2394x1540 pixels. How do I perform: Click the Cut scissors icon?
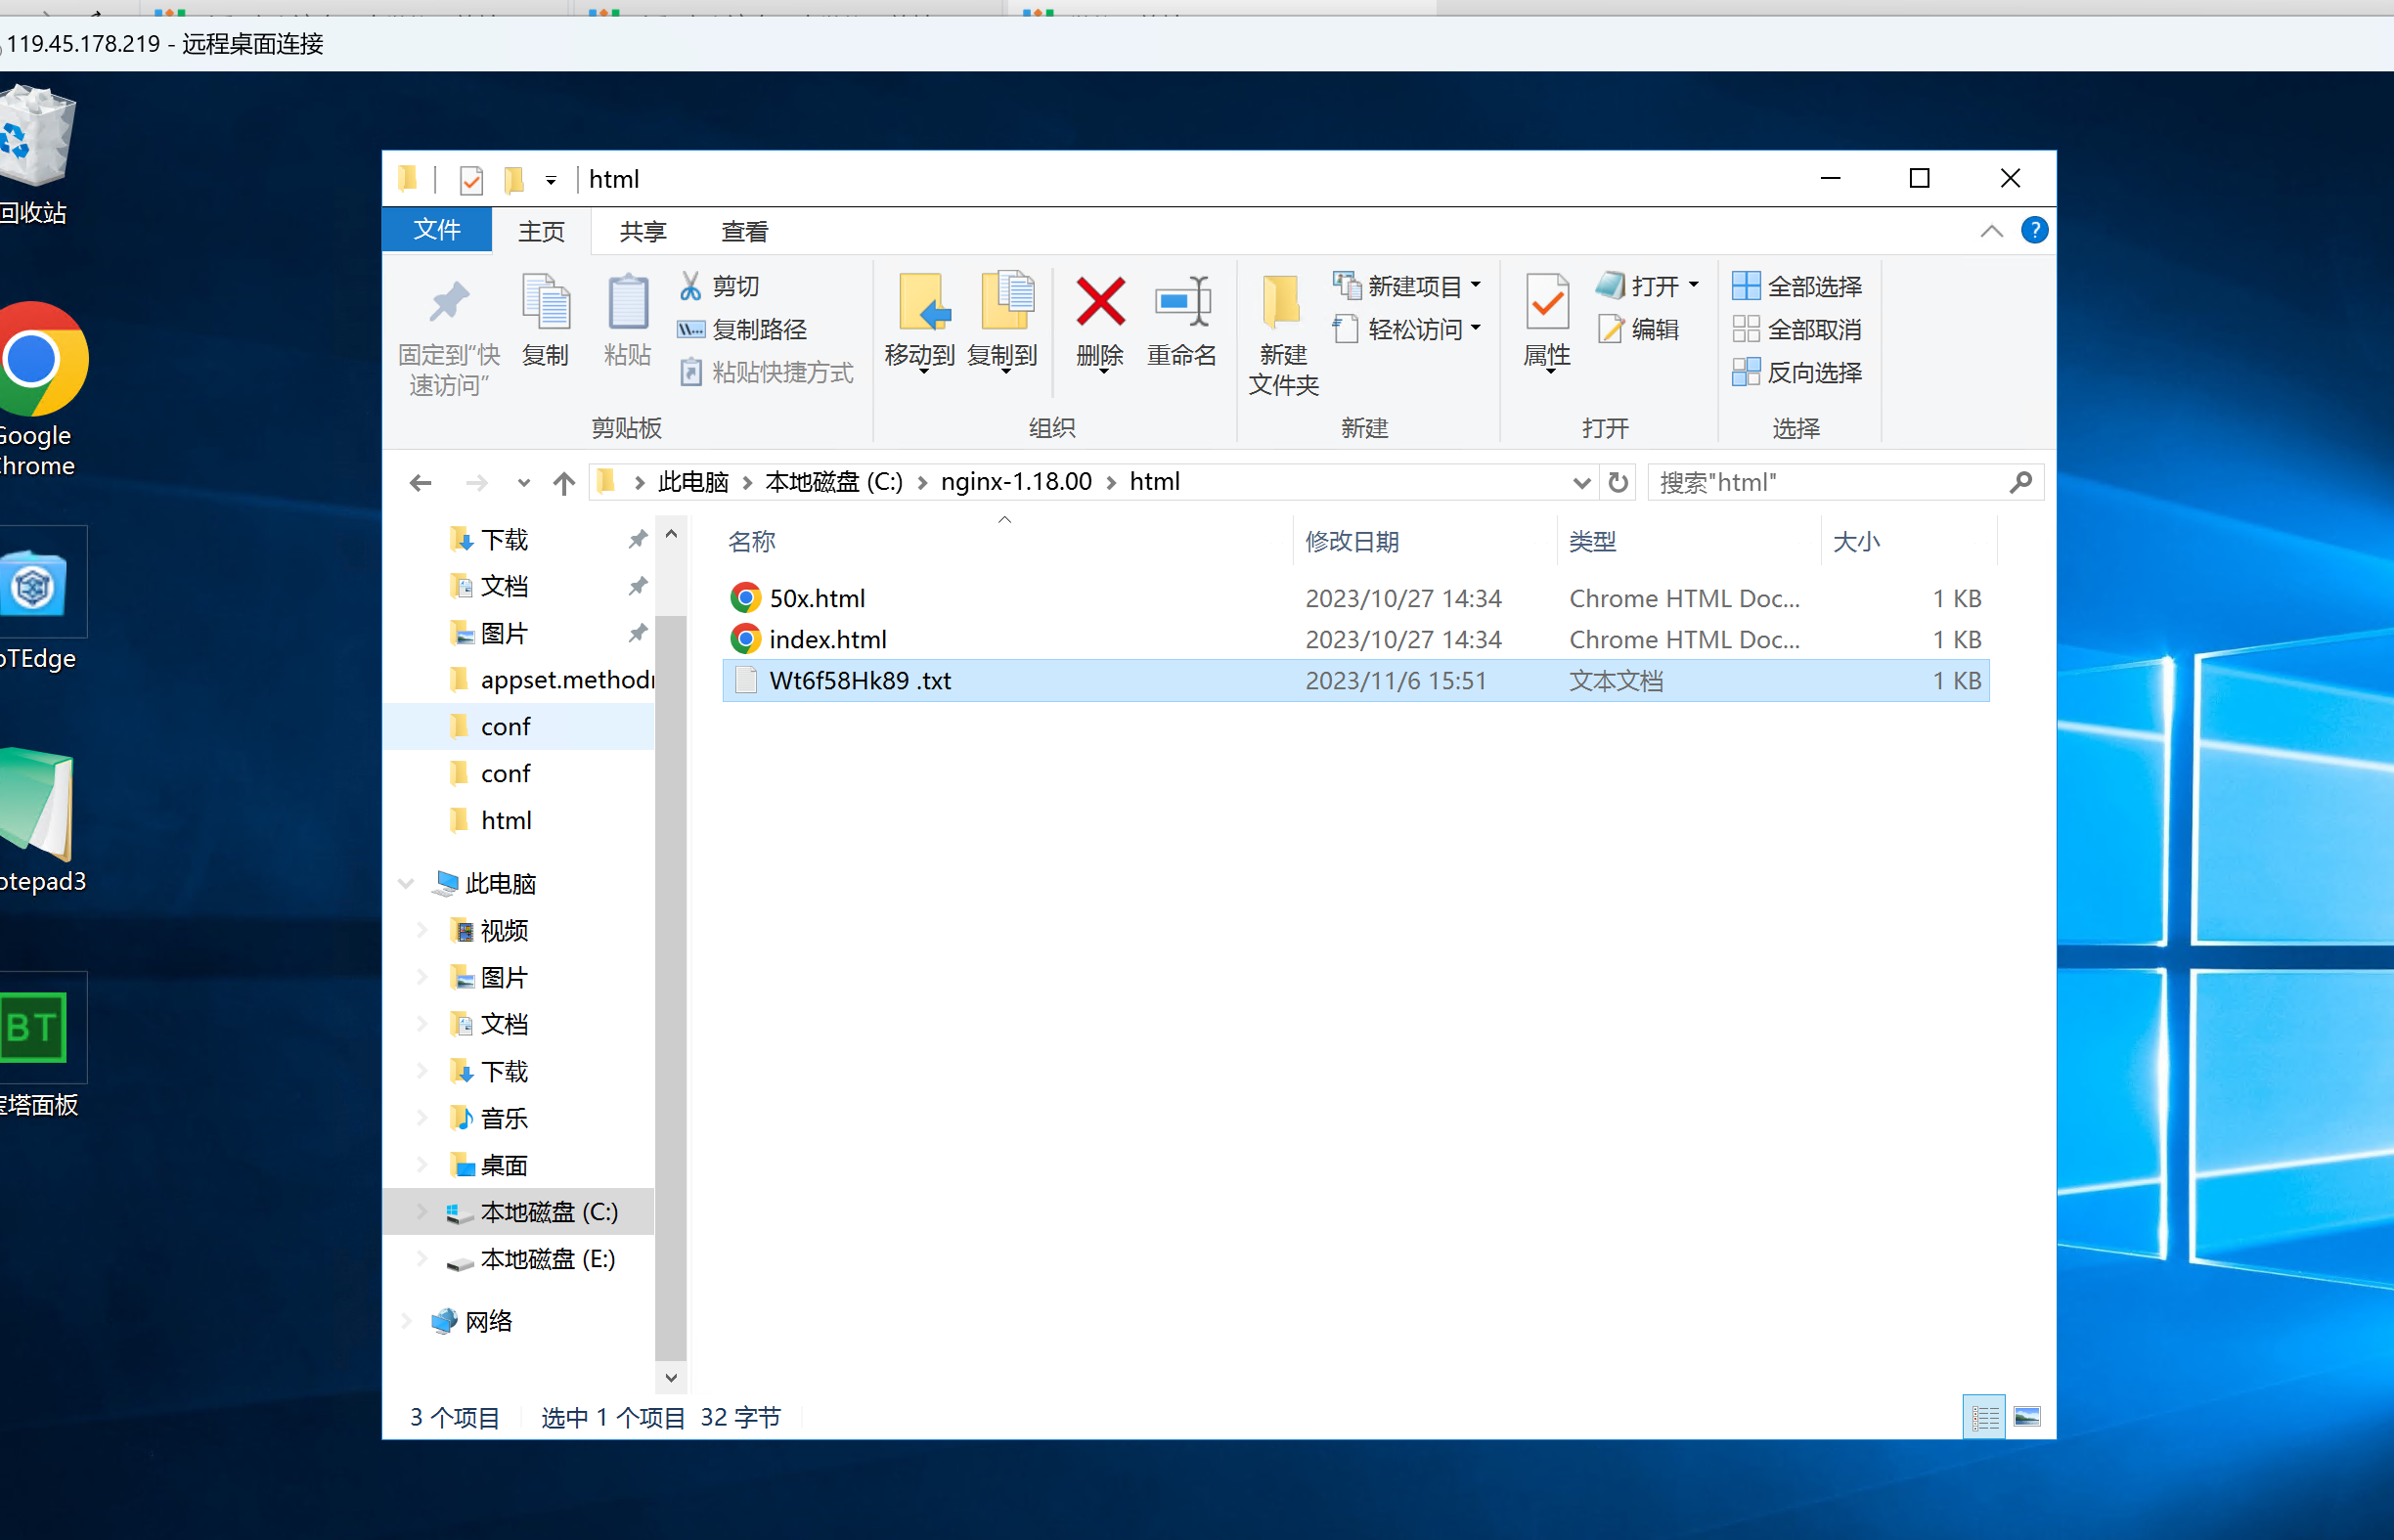(x=690, y=286)
